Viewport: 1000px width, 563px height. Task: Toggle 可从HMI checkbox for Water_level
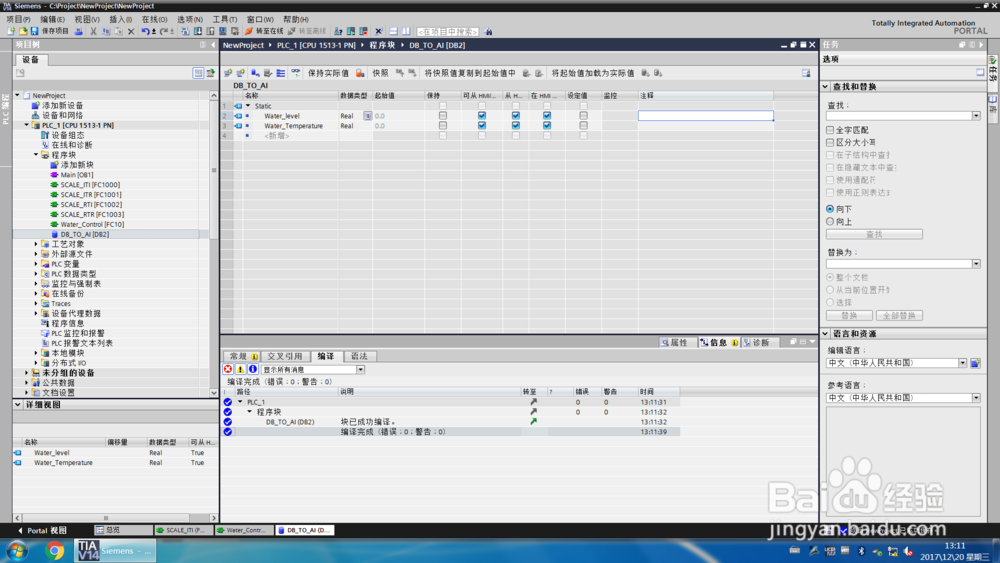coord(482,116)
